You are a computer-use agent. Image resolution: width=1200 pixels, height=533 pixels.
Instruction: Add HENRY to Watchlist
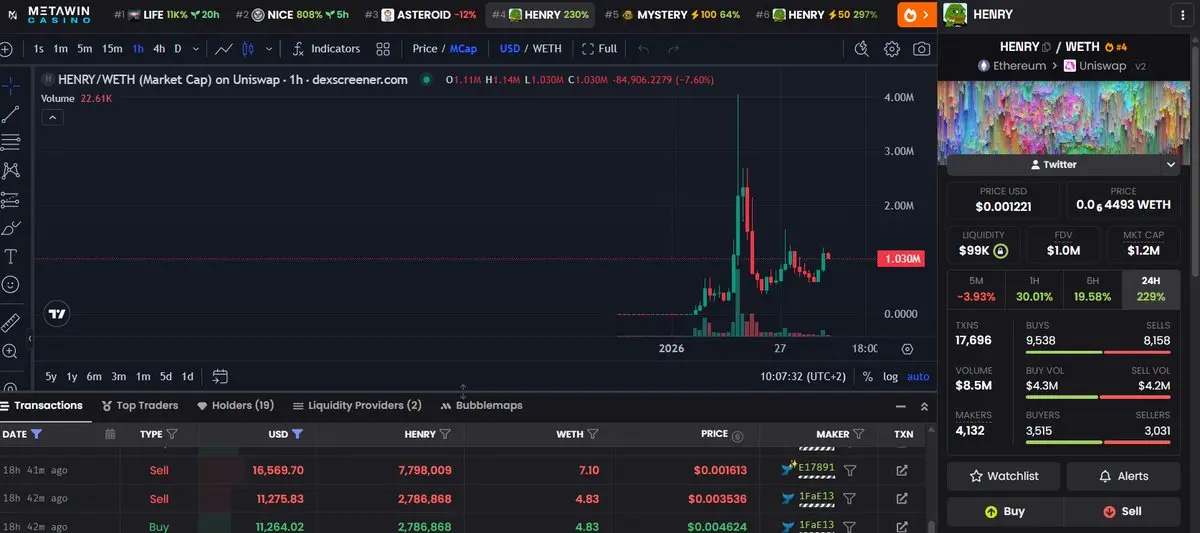1004,476
